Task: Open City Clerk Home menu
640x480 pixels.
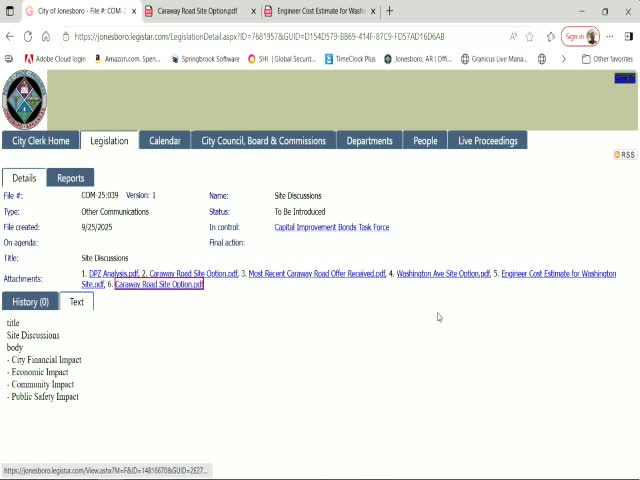Action: [x=40, y=141]
